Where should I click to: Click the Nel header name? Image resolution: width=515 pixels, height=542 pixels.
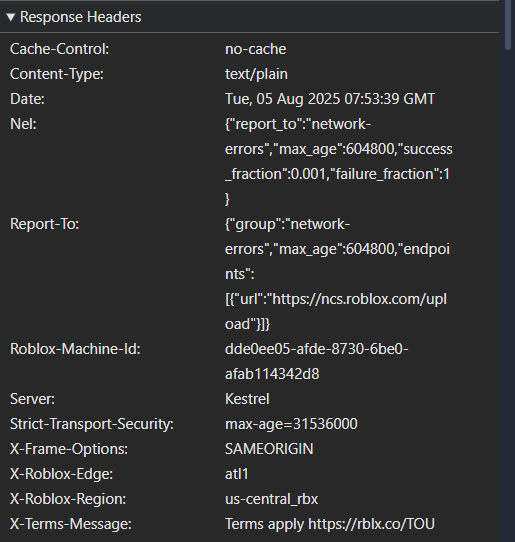pos(23,124)
